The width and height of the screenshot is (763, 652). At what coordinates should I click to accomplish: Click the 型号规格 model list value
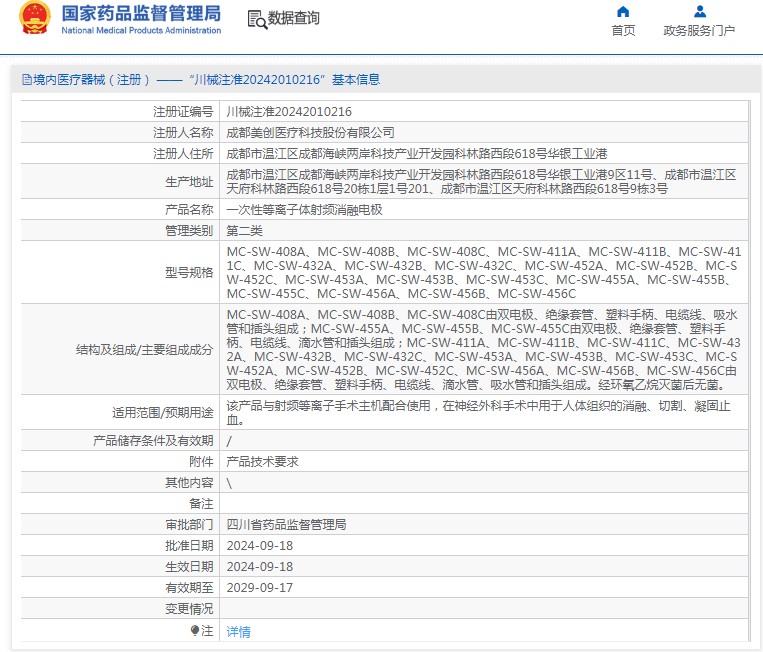pos(484,272)
